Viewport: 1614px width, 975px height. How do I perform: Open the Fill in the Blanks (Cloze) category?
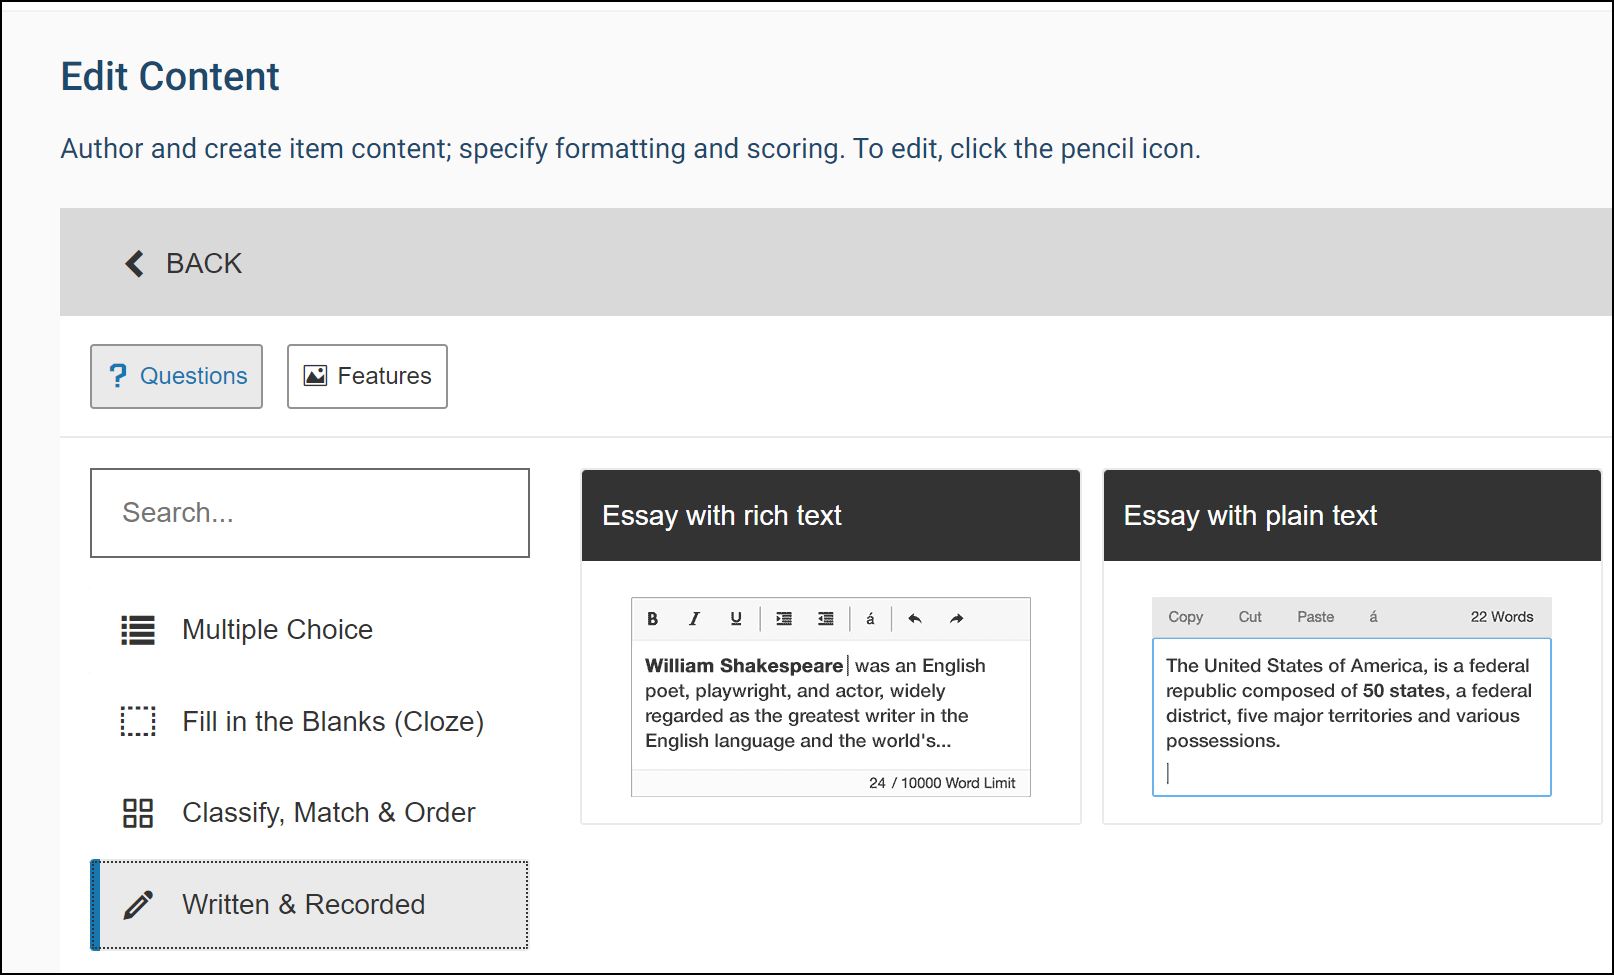[332, 722]
